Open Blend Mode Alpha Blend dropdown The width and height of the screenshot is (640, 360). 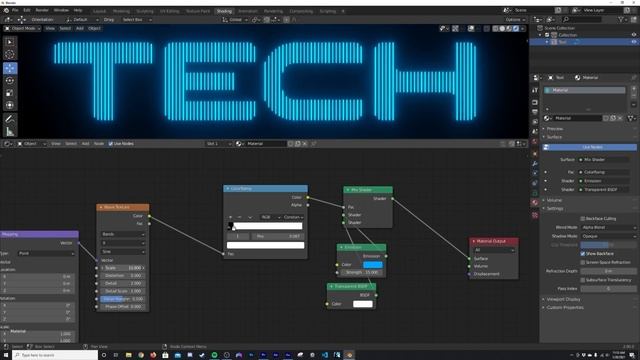pos(608,227)
